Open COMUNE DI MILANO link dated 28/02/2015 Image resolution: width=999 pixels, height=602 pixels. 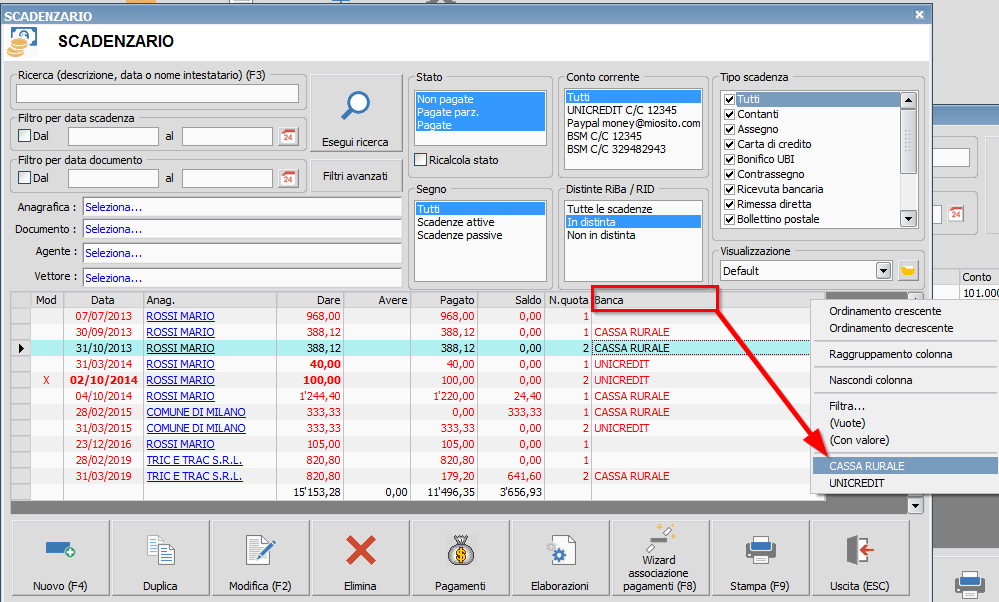pos(196,412)
